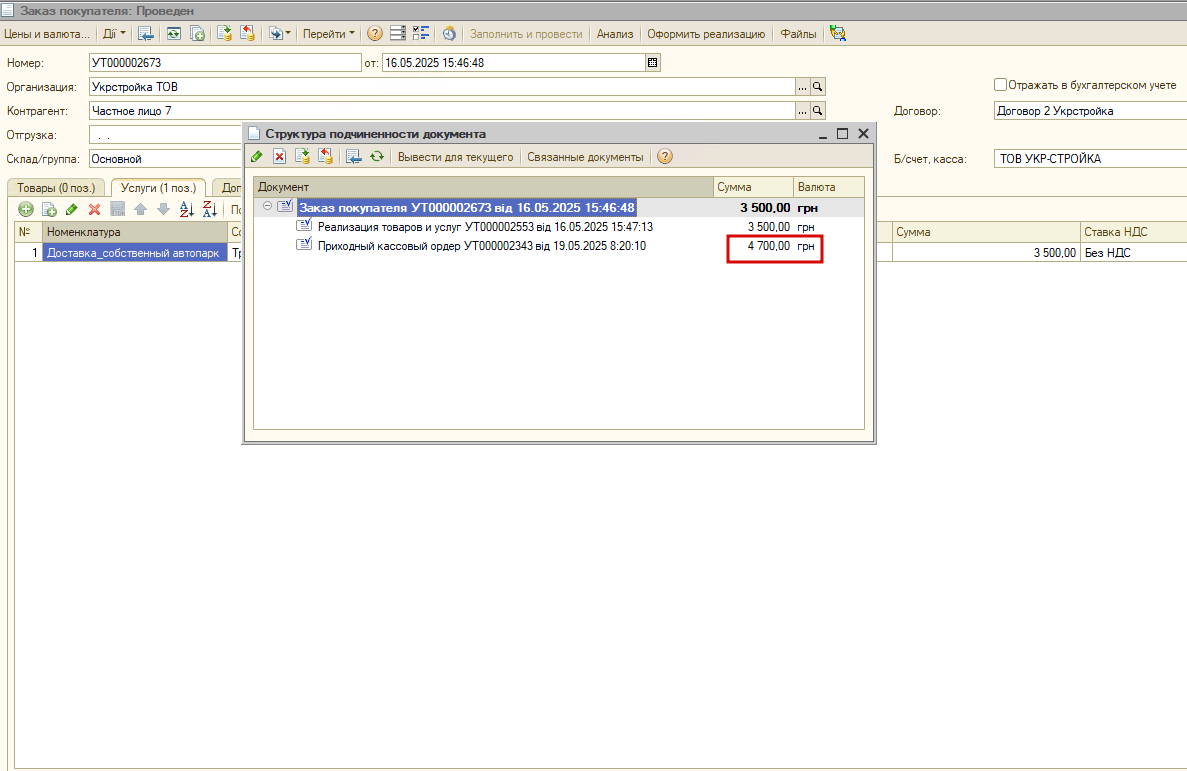Click the 'Без НДС' cell in the services row

click(1134, 253)
